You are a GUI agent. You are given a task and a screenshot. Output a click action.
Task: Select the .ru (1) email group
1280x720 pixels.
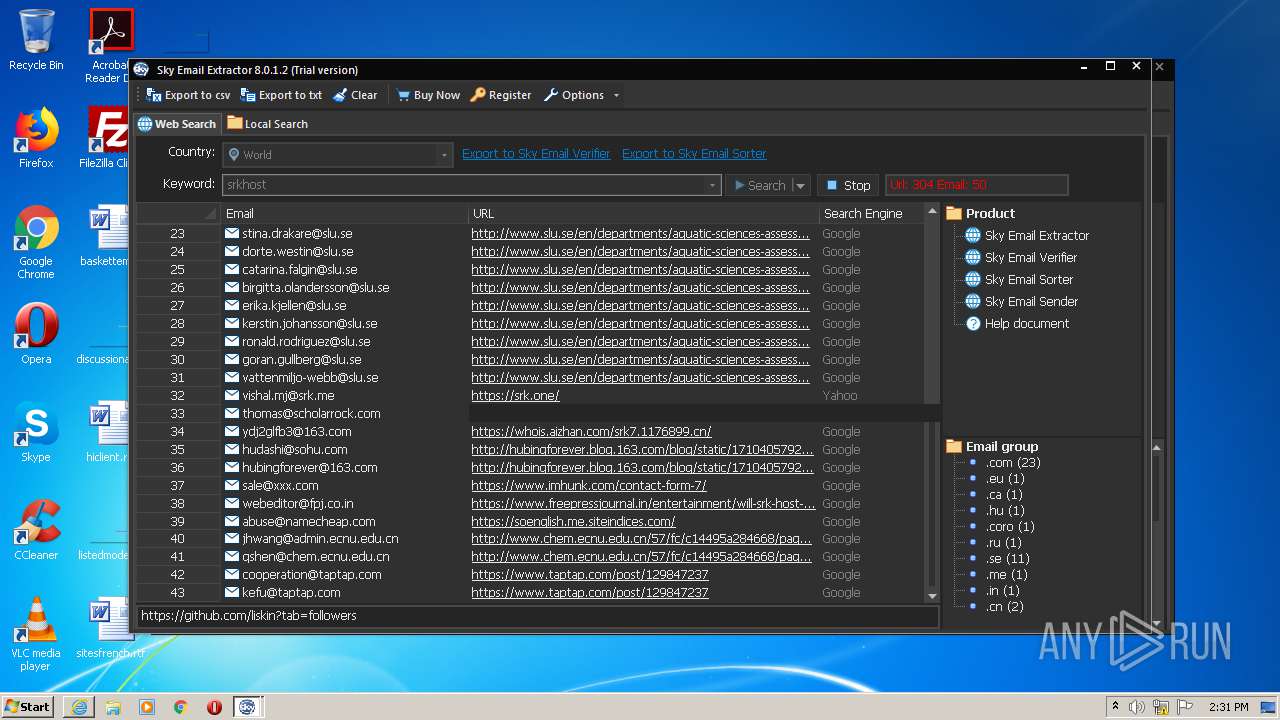tap(1004, 543)
